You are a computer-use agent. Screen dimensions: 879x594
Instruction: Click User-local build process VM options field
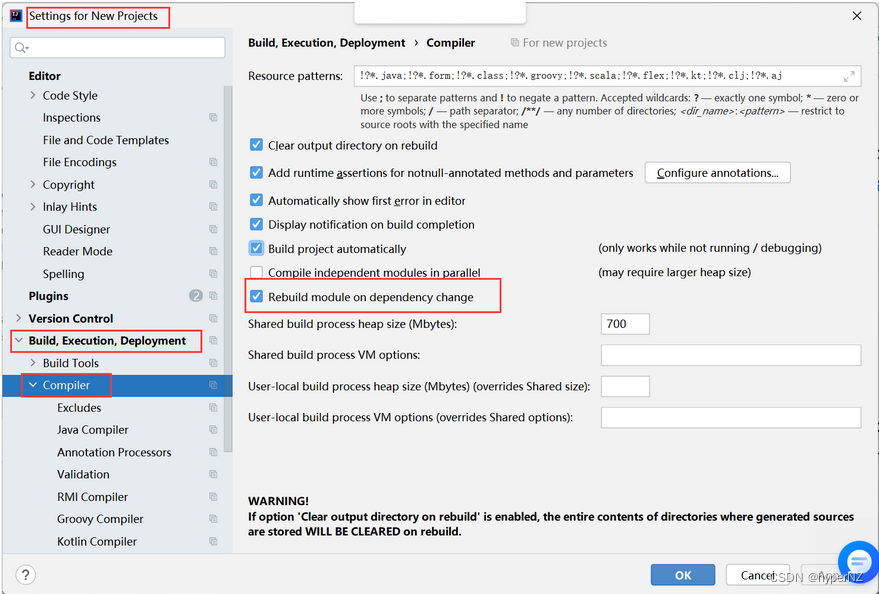(x=731, y=417)
